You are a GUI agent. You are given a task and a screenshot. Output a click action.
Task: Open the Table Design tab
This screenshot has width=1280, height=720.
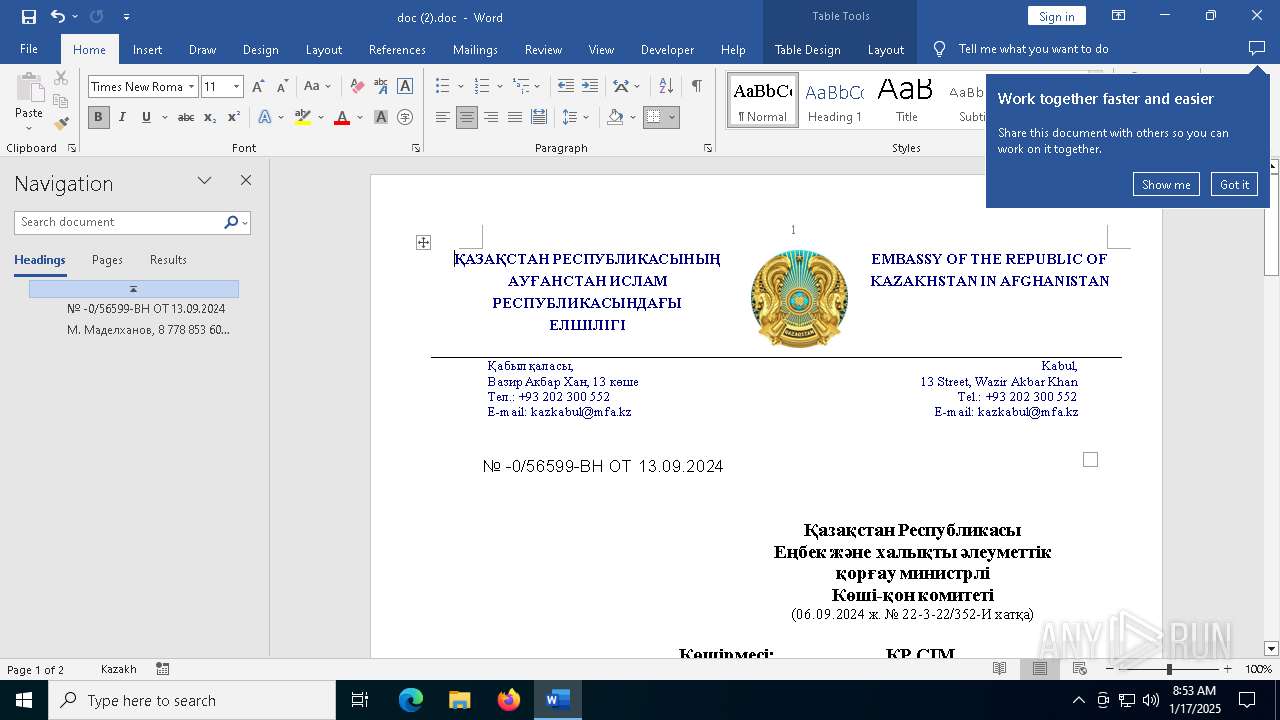807,49
